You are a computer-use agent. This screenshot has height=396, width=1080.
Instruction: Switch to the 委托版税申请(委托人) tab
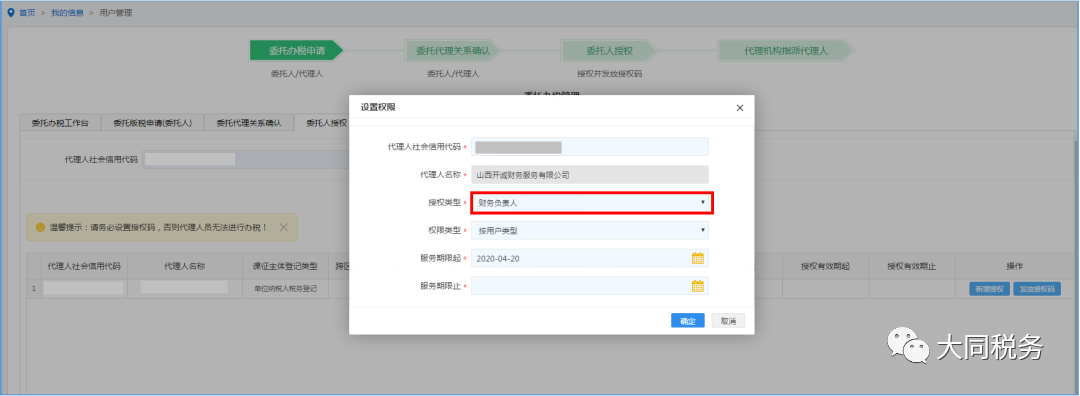[x=152, y=123]
